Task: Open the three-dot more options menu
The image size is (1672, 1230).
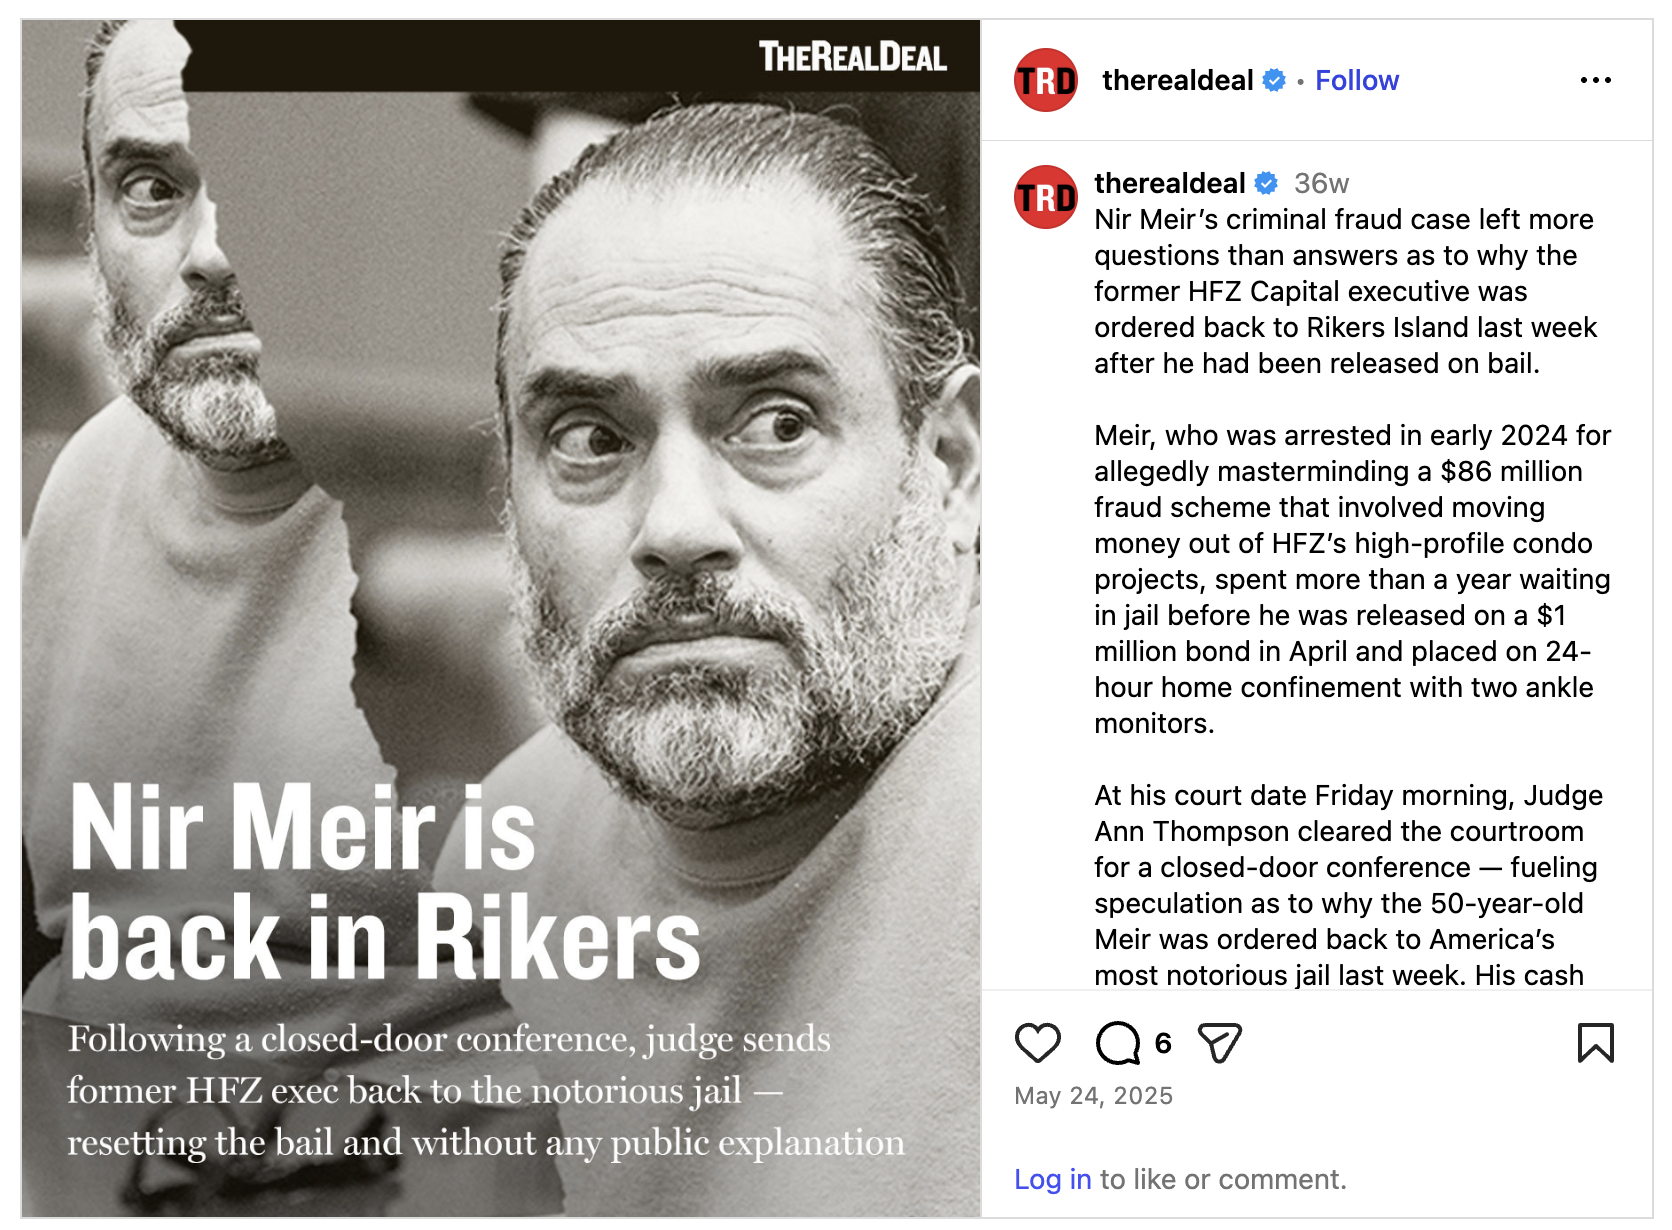Action: pyautogui.click(x=1595, y=80)
